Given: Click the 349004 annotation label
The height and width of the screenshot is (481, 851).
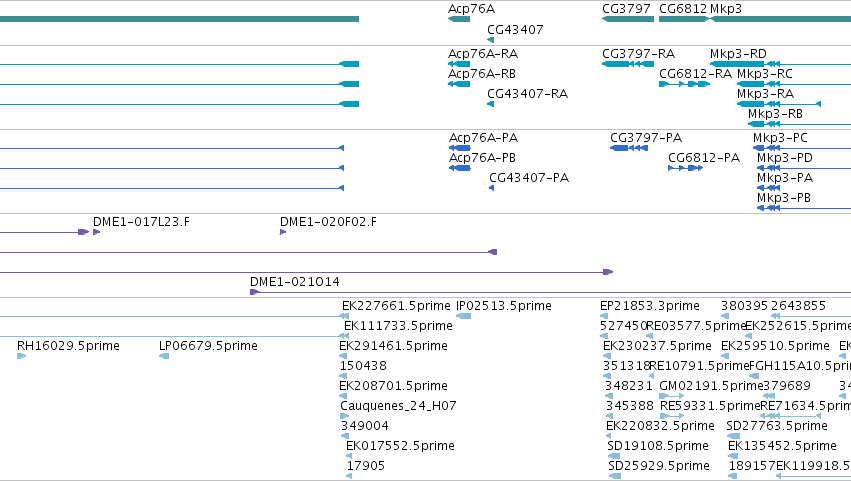Looking at the screenshot, I should pyautogui.click(x=365, y=426).
